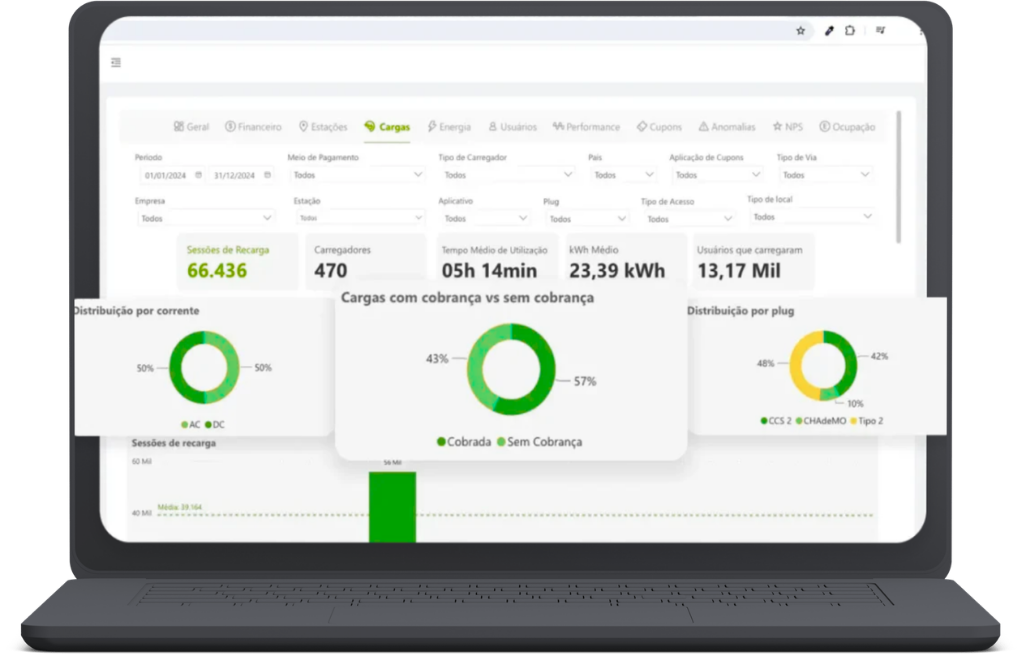The height and width of the screenshot is (655, 1022).
Task: Open the País dropdown
Action: 623,175
